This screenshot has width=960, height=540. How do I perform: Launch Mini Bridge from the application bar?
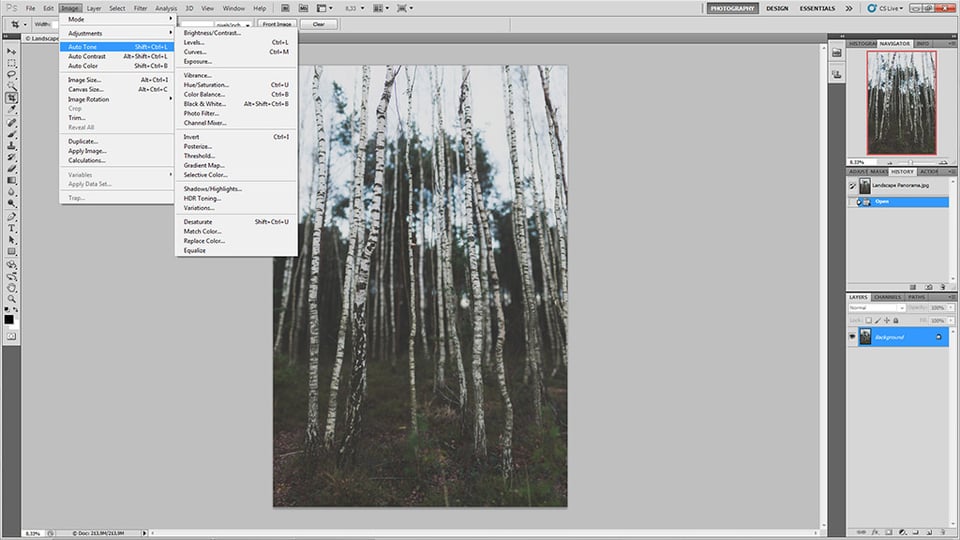click(x=304, y=8)
